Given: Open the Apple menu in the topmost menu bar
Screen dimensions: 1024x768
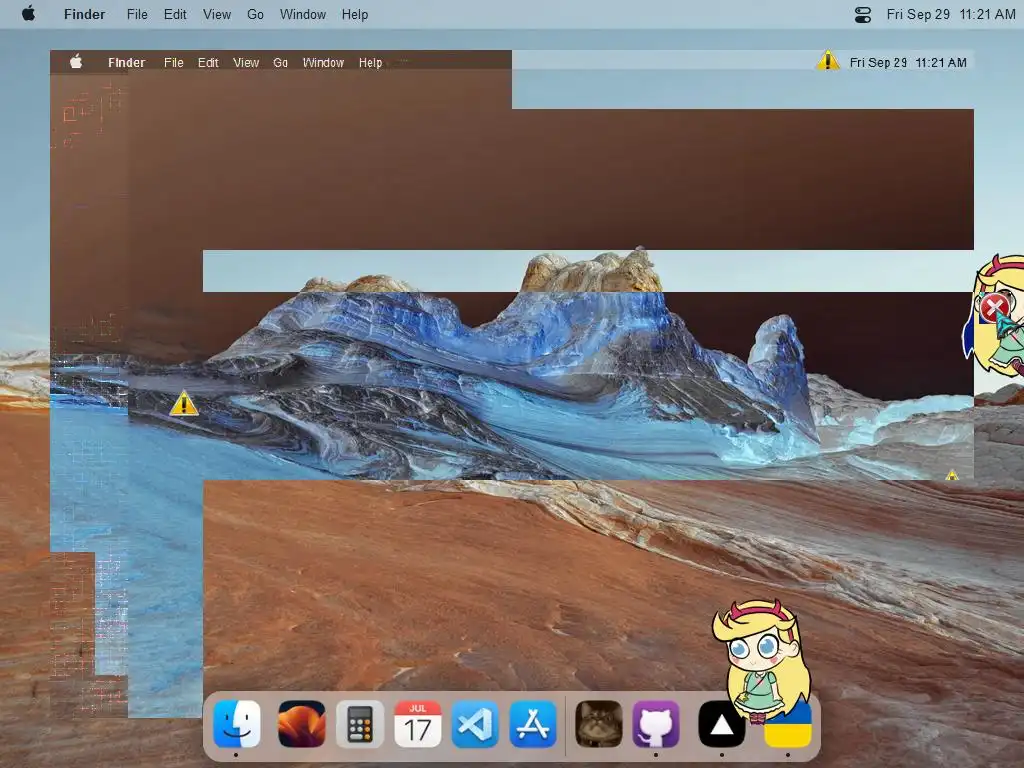Looking at the screenshot, I should tap(28, 14).
